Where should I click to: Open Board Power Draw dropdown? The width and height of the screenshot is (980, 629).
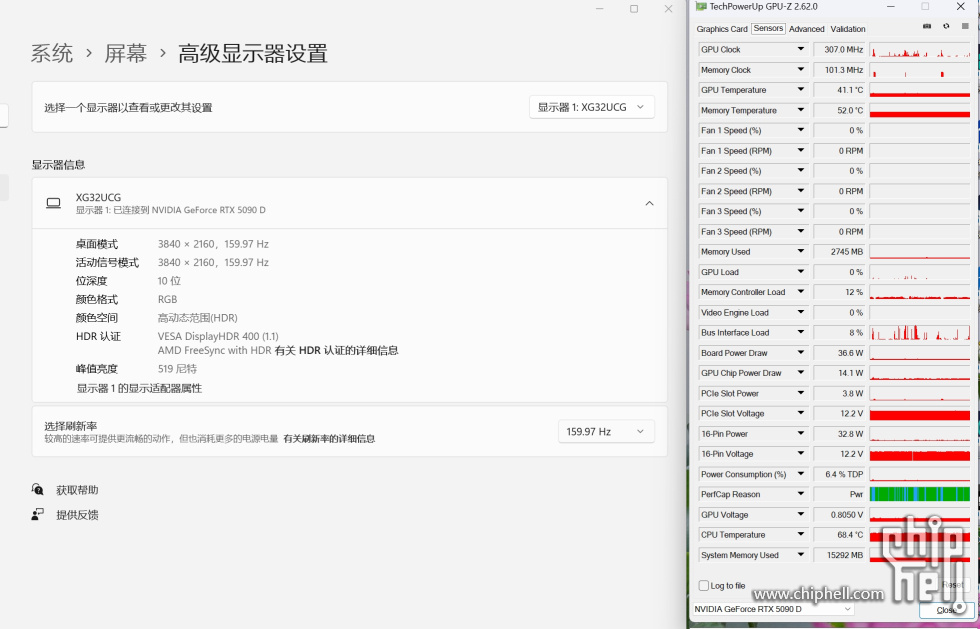click(800, 353)
